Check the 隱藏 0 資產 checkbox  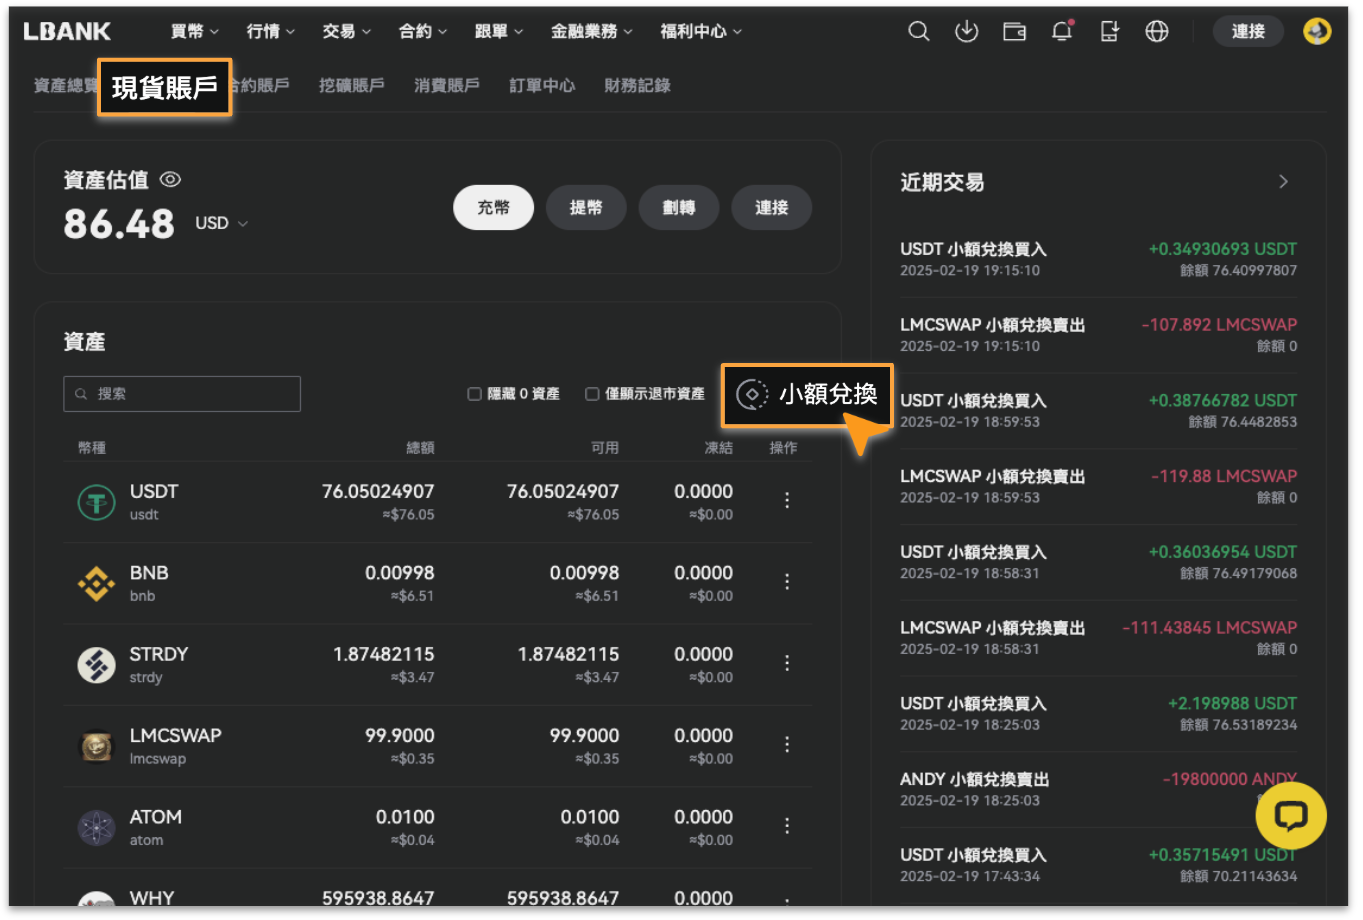(475, 394)
